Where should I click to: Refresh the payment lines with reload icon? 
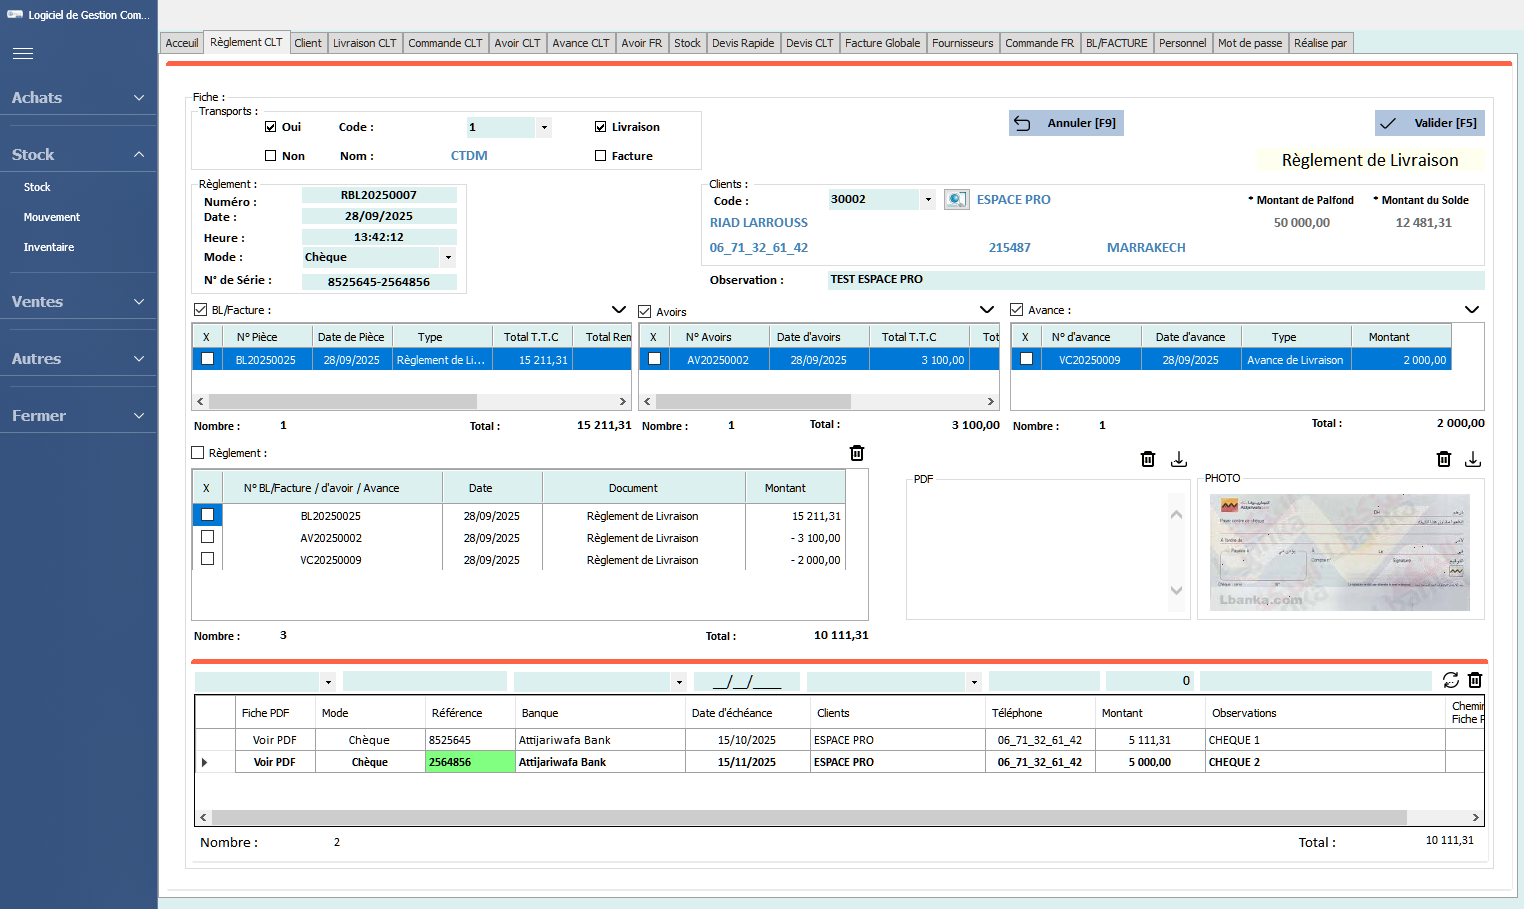coord(1451,680)
